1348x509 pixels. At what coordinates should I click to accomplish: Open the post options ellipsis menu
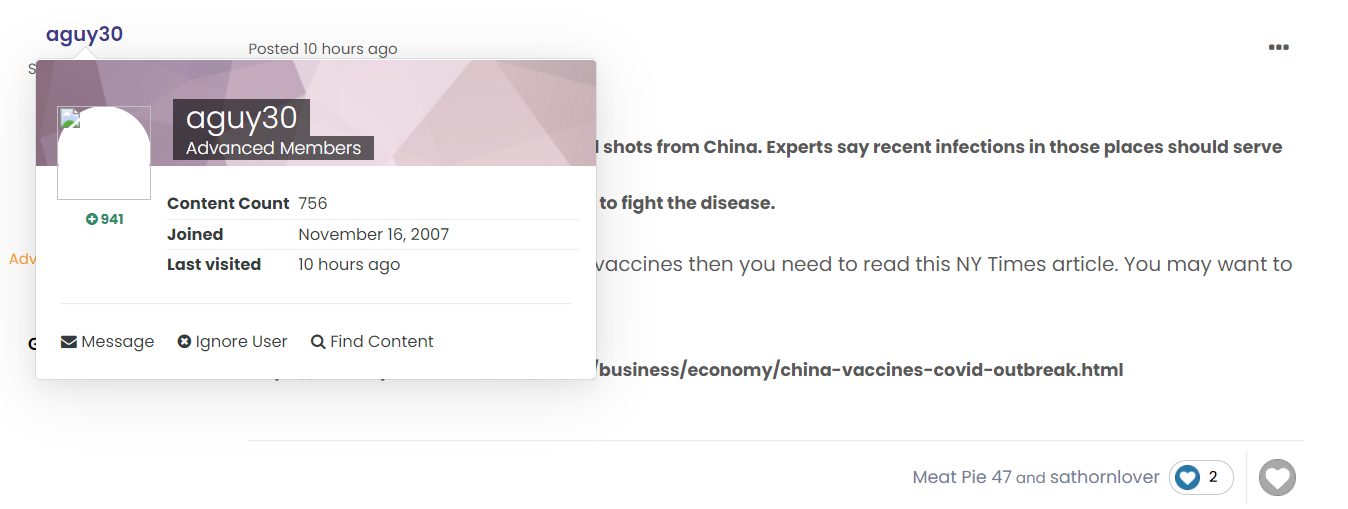pos(1278,47)
